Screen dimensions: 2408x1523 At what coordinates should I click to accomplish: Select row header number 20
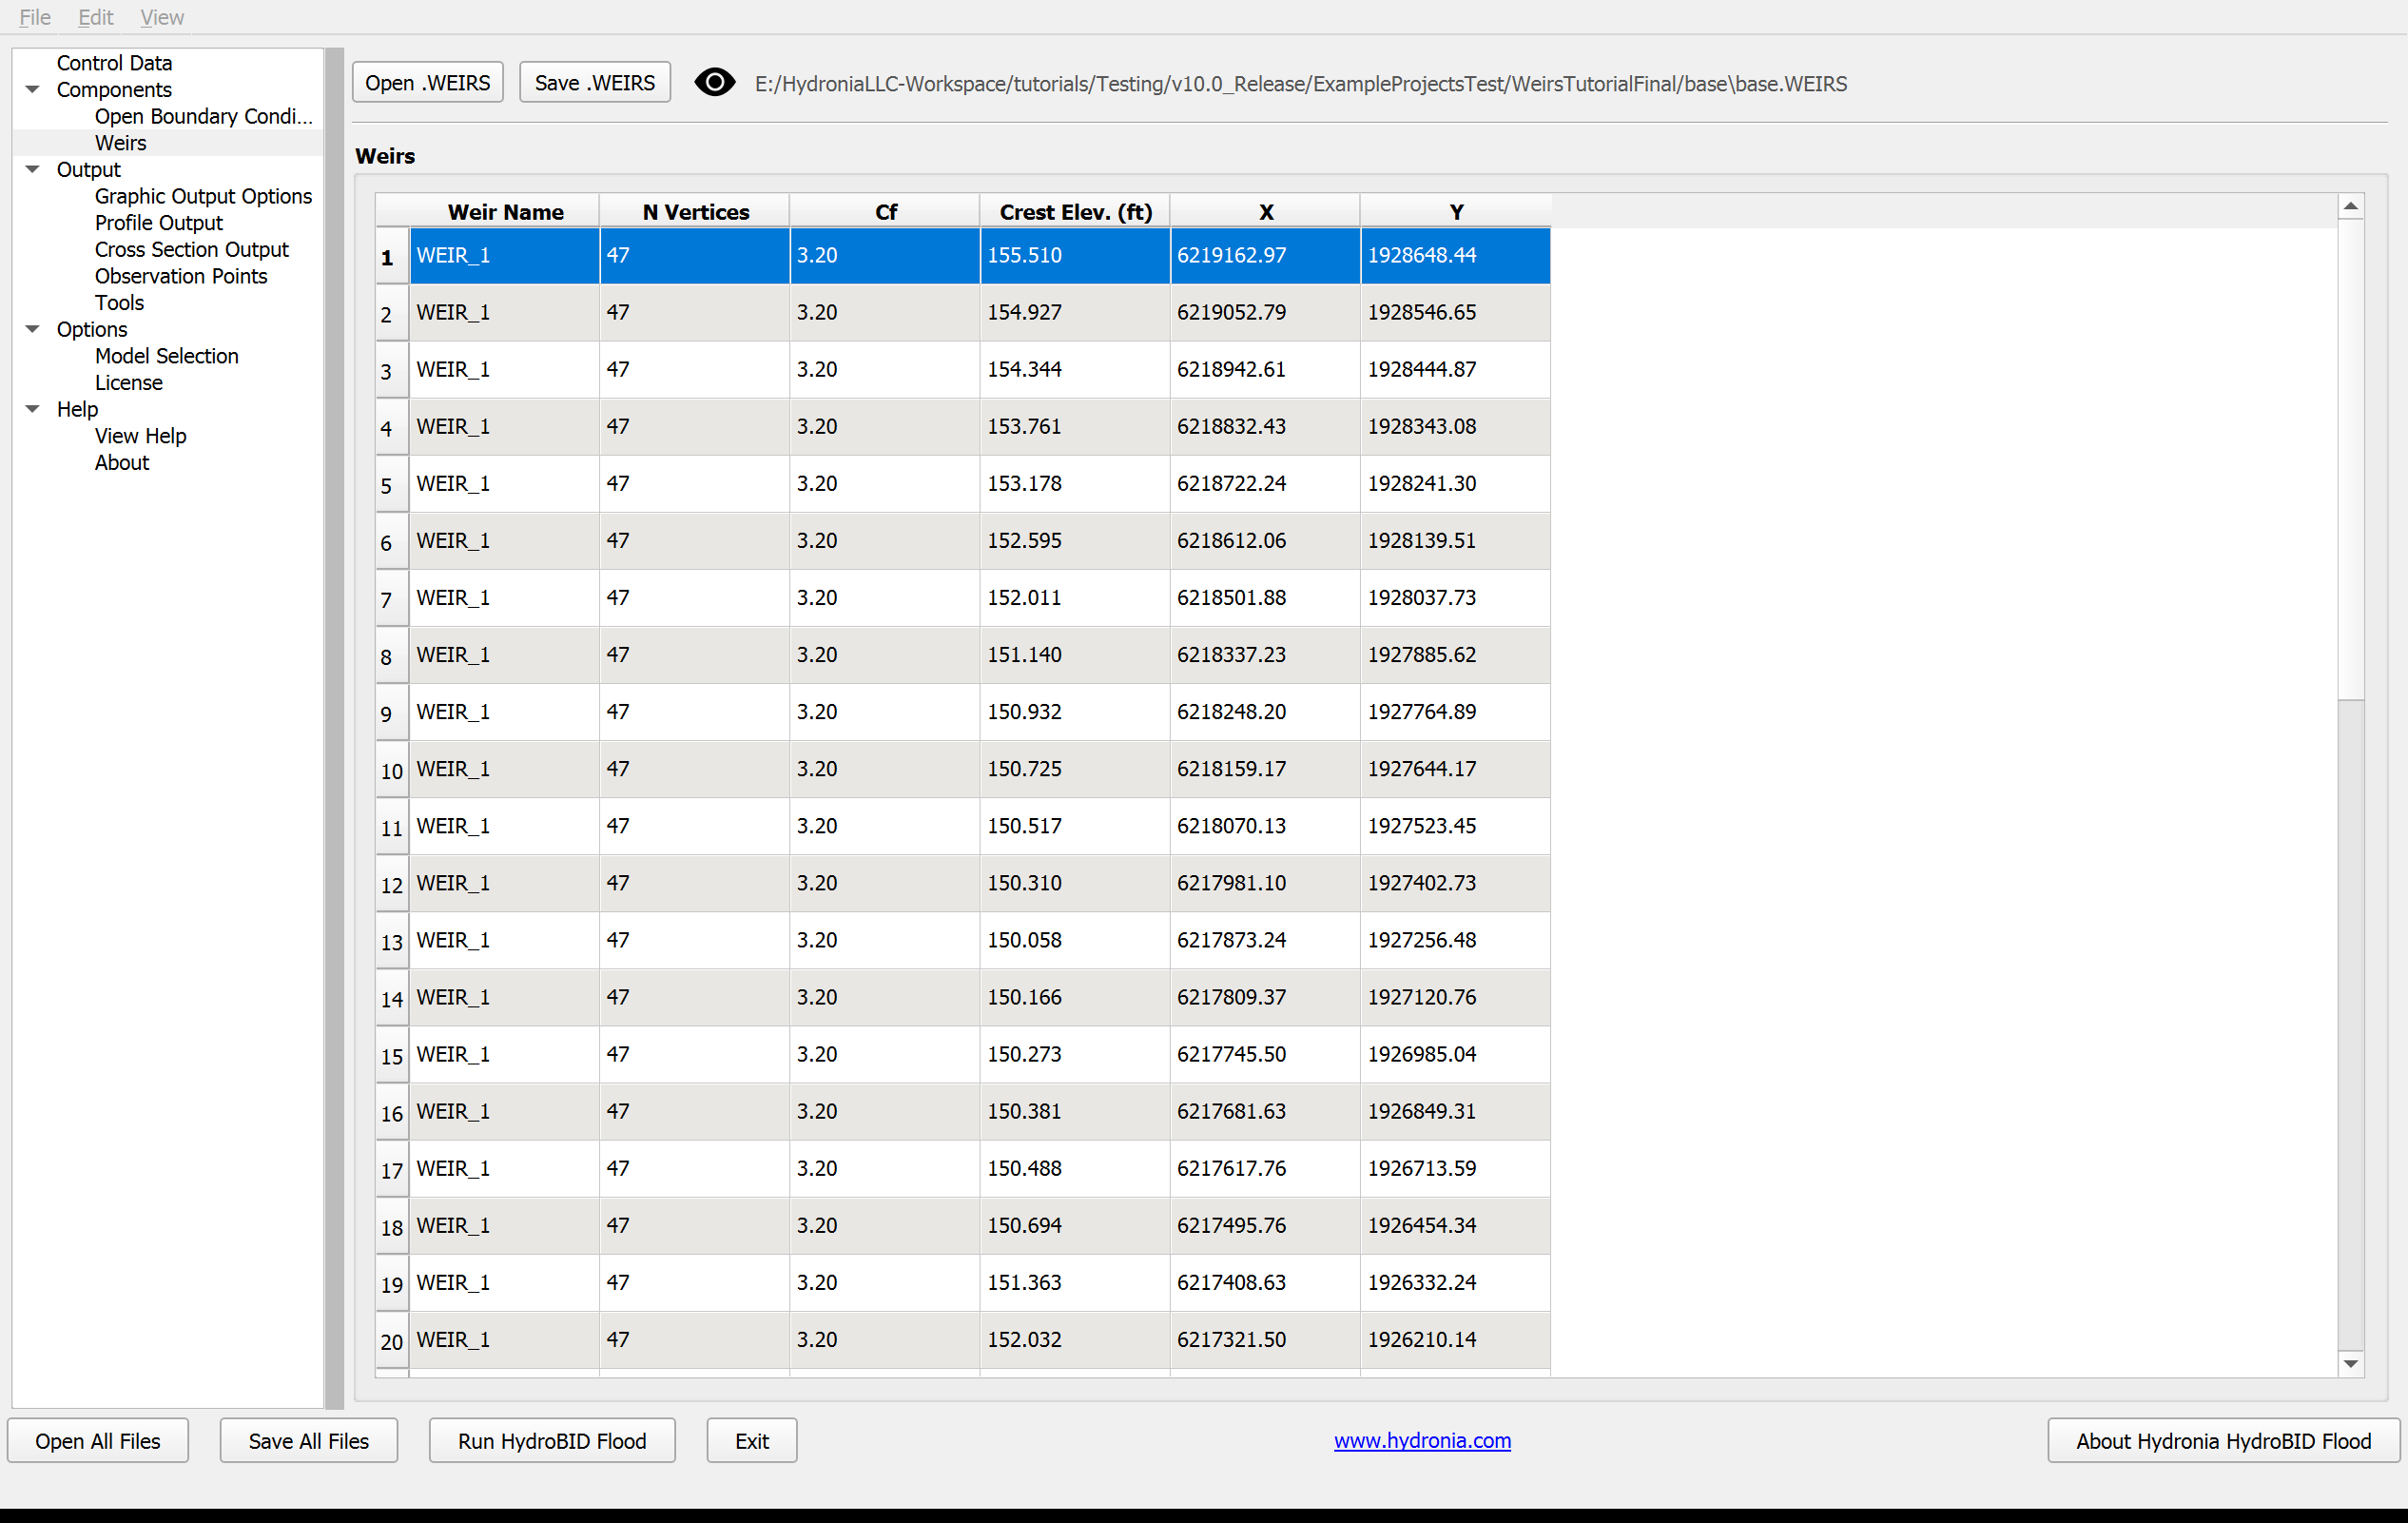pyautogui.click(x=391, y=1341)
